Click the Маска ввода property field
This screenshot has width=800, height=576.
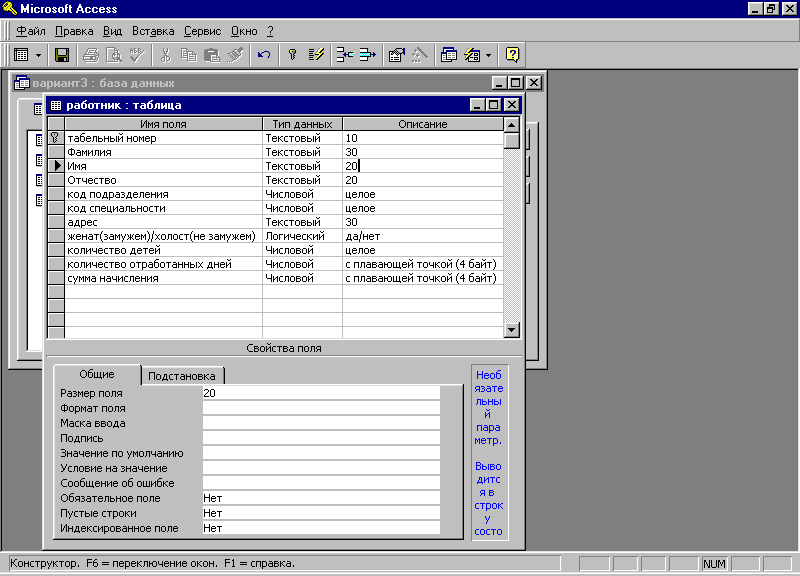pos(321,423)
